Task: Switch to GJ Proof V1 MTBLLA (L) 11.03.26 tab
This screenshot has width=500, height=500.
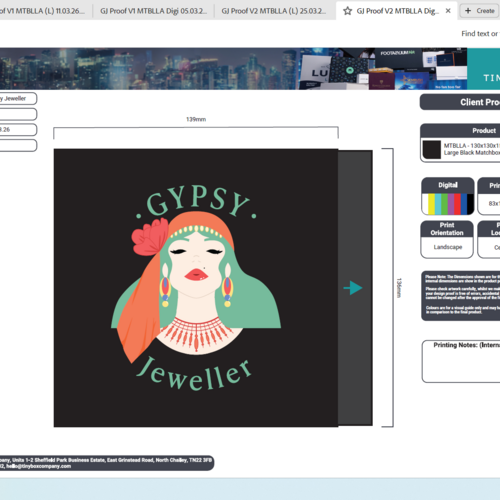Action: 43,11
